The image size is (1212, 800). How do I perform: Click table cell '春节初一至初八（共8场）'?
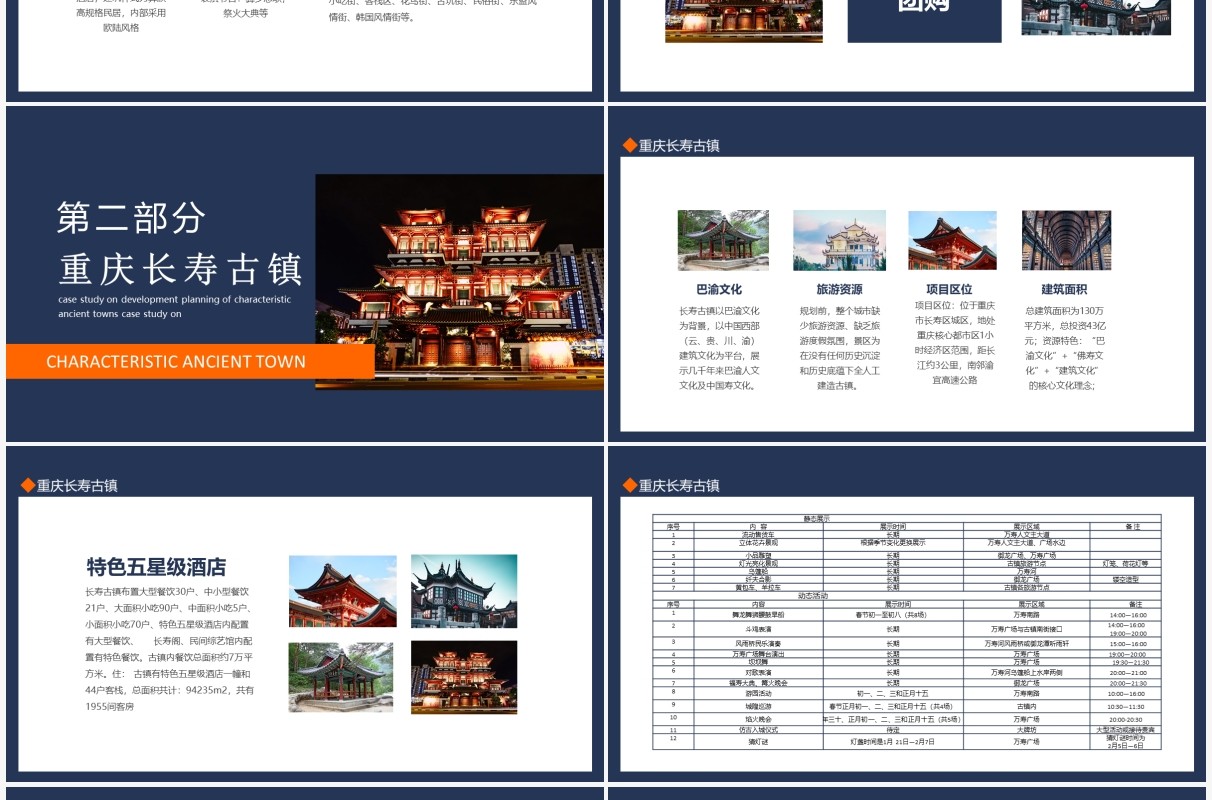tap(893, 614)
